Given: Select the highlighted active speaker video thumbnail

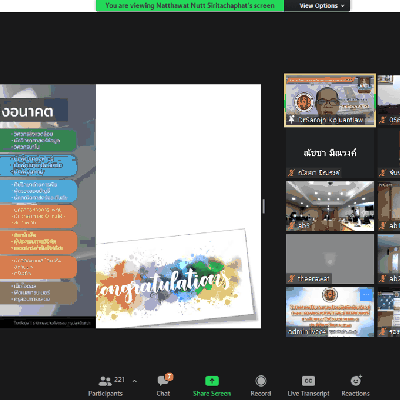Looking at the screenshot, I should click(330, 100).
